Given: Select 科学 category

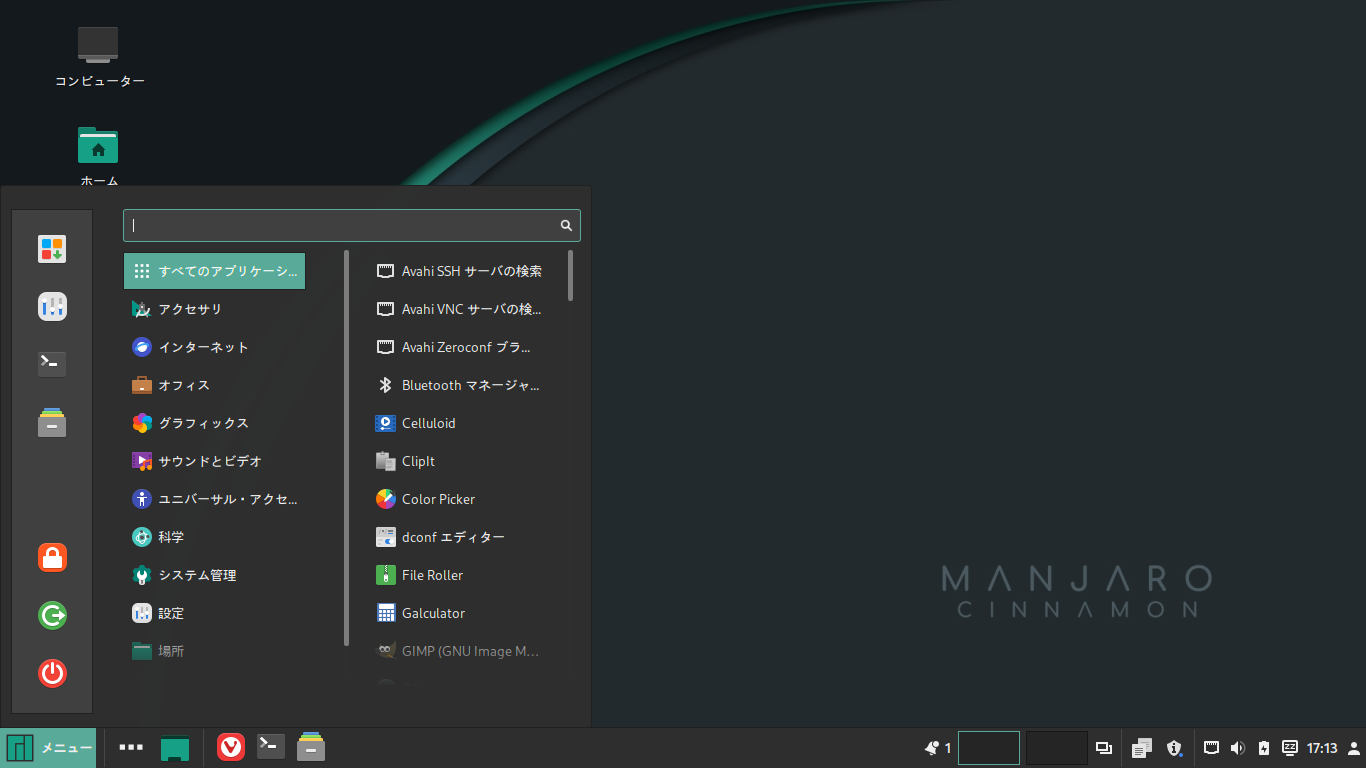Looking at the screenshot, I should pyautogui.click(x=214, y=537).
